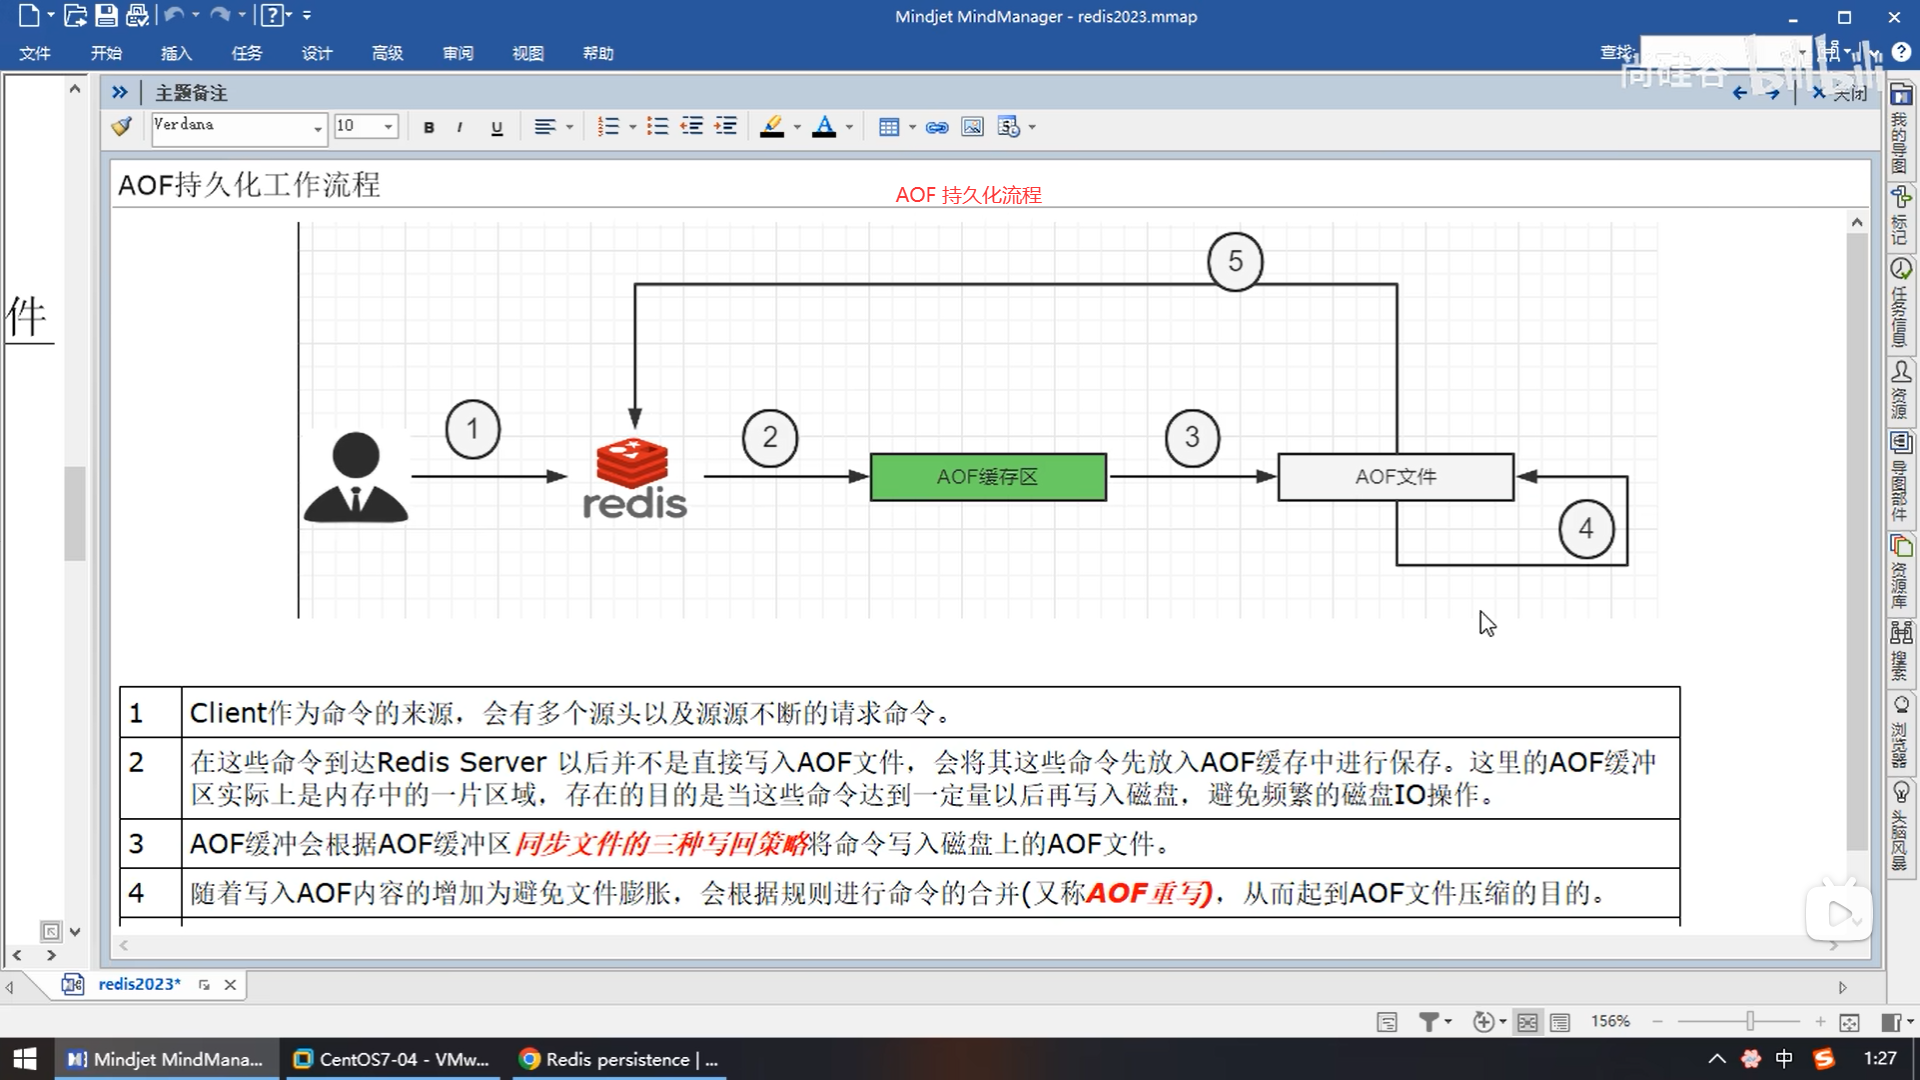
Task: Switch to Redis persistence Chrome taskbar button
Action: pyautogui.click(x=619, y=1059)
